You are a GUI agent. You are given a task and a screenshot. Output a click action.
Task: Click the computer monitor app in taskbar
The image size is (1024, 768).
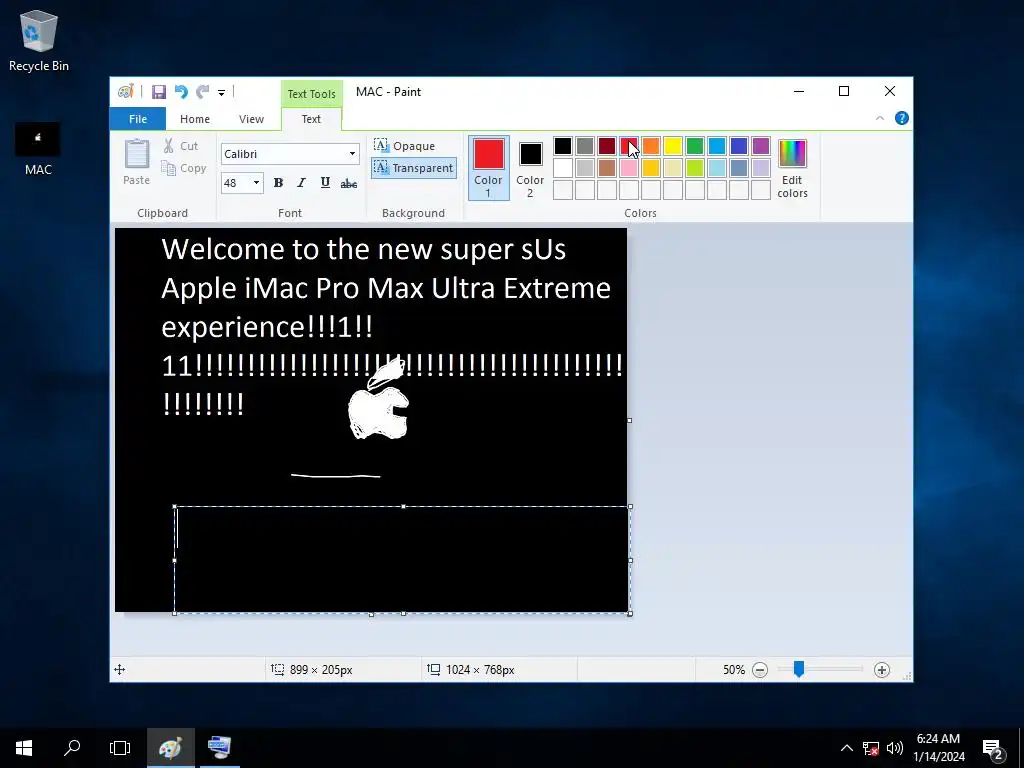219,748
